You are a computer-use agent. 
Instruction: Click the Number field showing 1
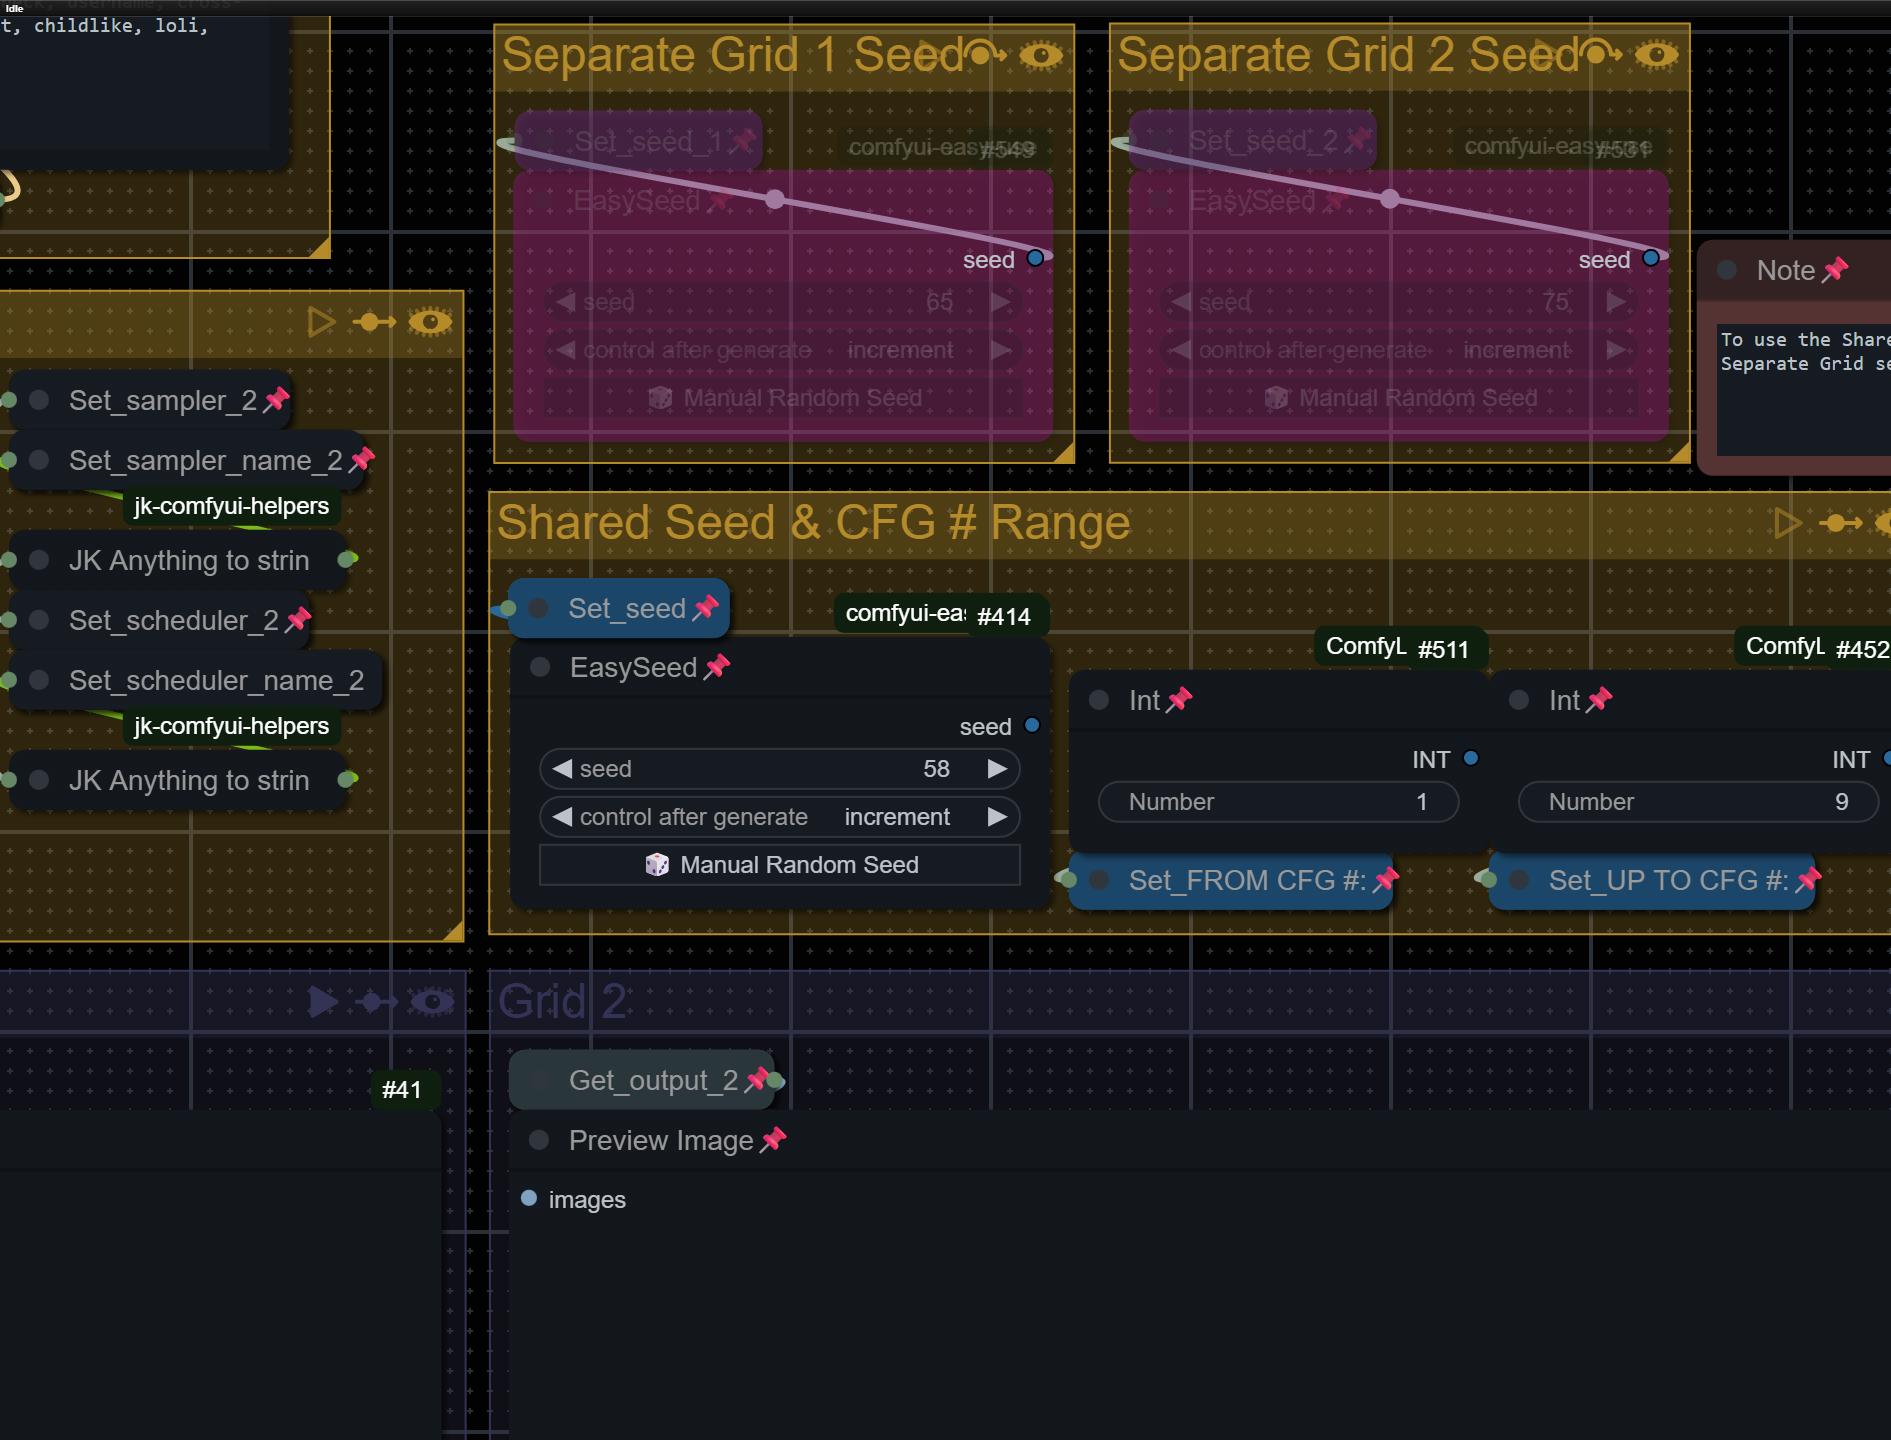[1277, 802]
